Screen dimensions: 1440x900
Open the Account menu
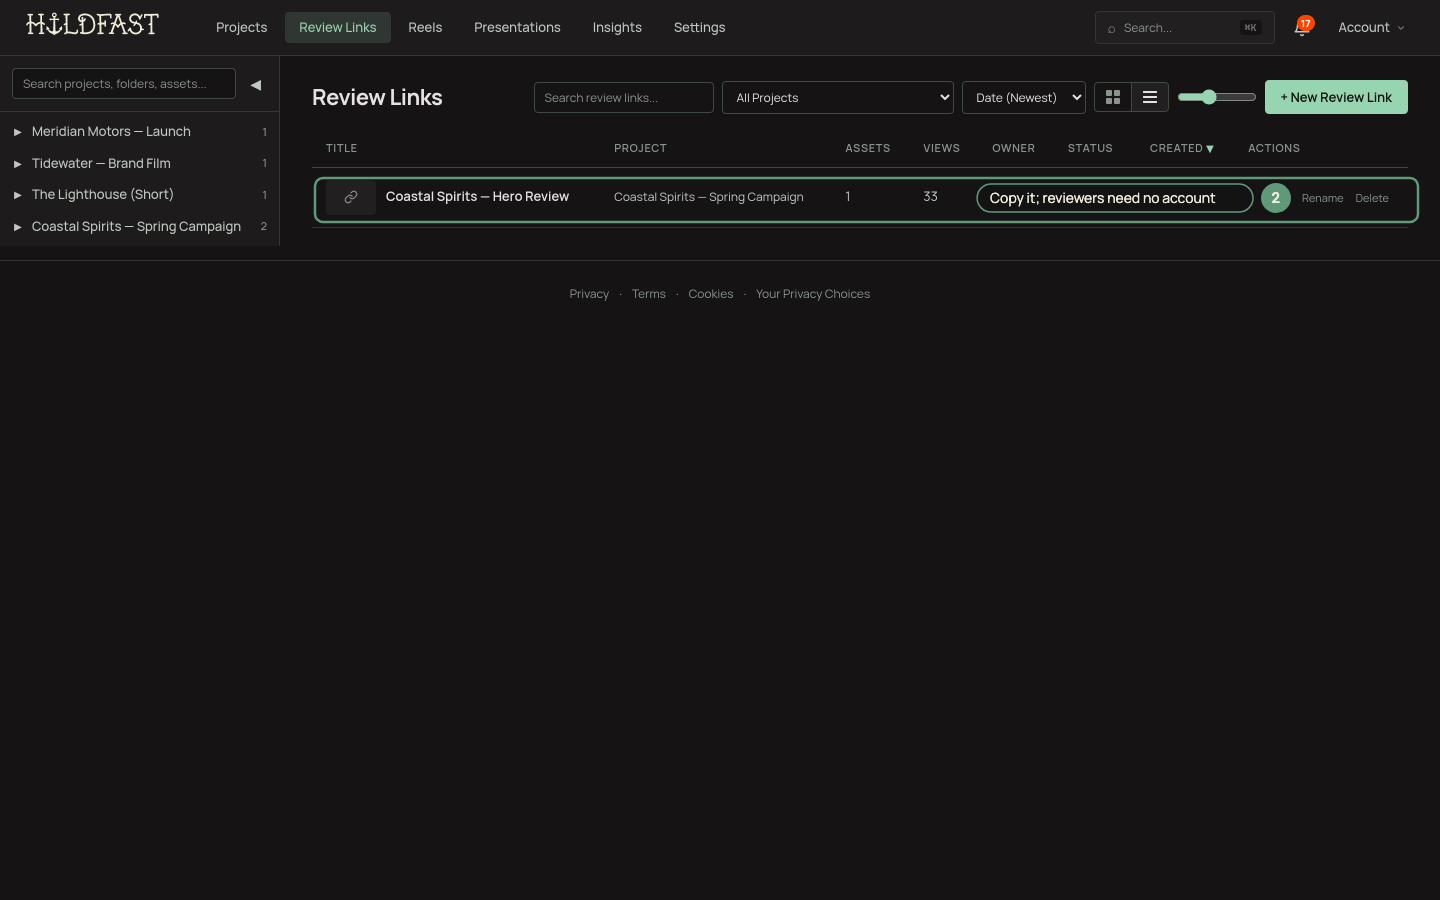[x=1371, y=28]
